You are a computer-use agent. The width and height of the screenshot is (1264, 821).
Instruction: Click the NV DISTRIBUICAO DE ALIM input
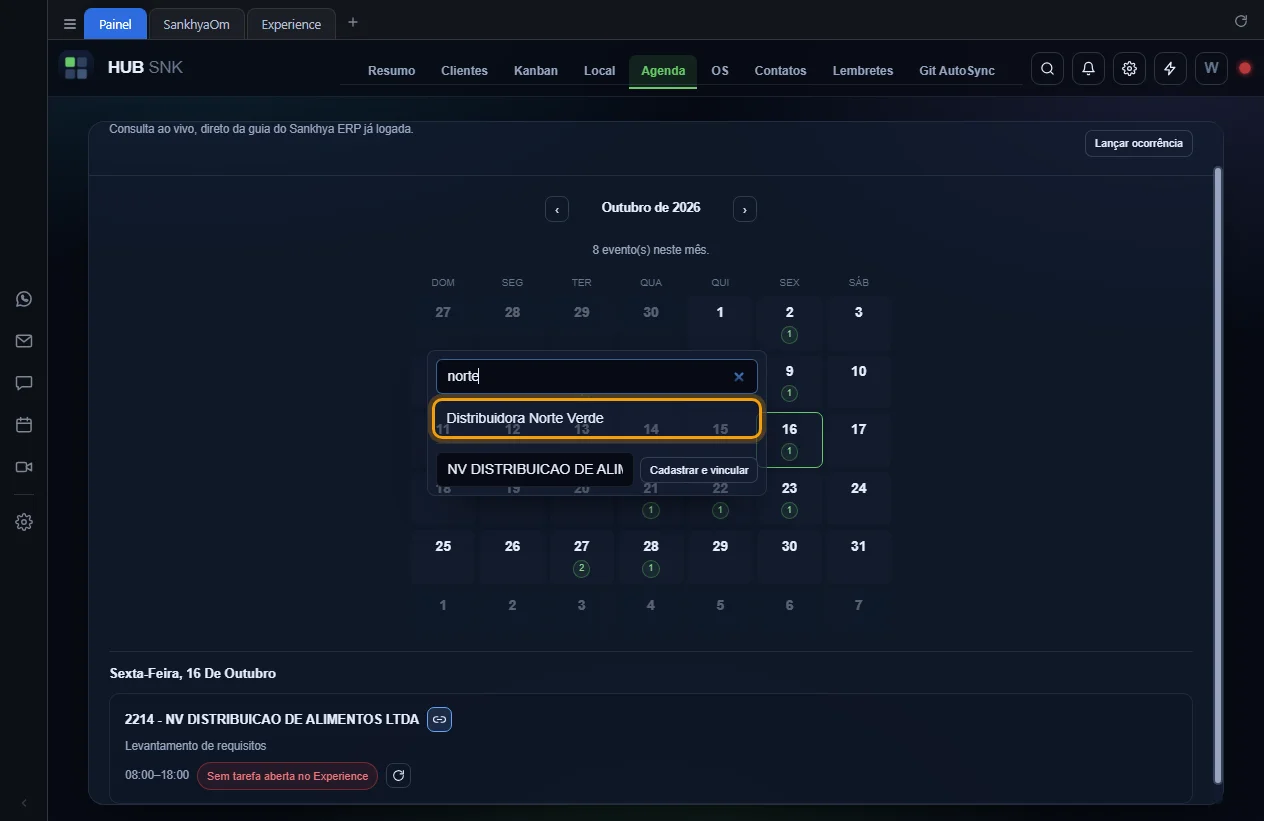(535, 469)
